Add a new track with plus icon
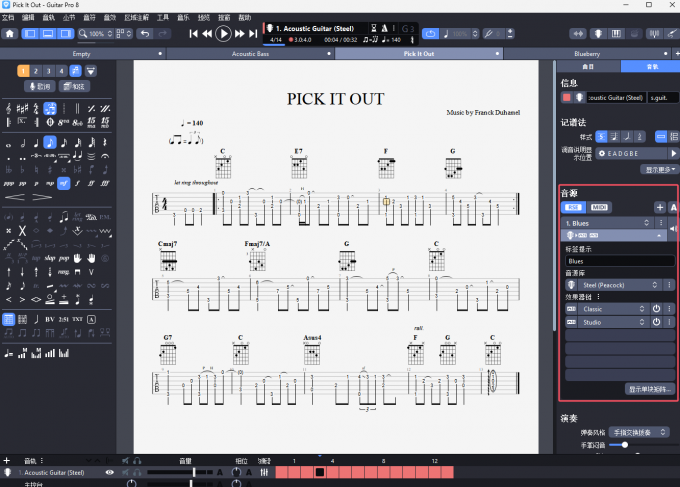 7,461
